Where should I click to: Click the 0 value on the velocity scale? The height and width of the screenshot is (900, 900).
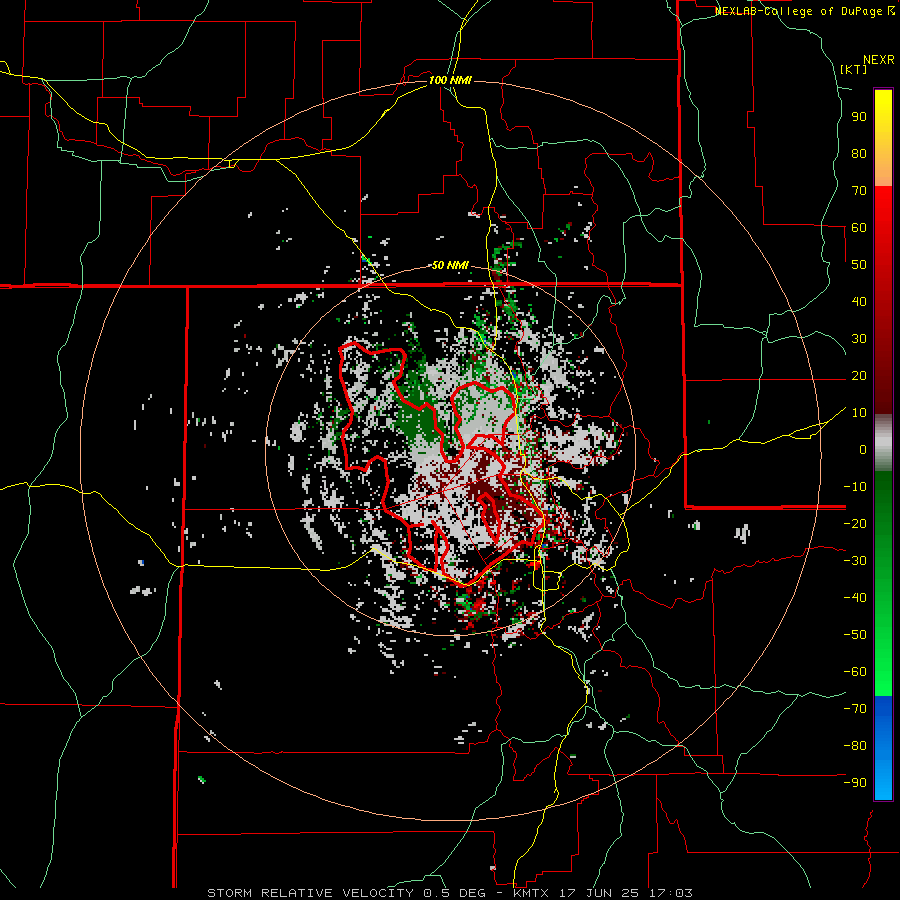click(x=863, y=449)
